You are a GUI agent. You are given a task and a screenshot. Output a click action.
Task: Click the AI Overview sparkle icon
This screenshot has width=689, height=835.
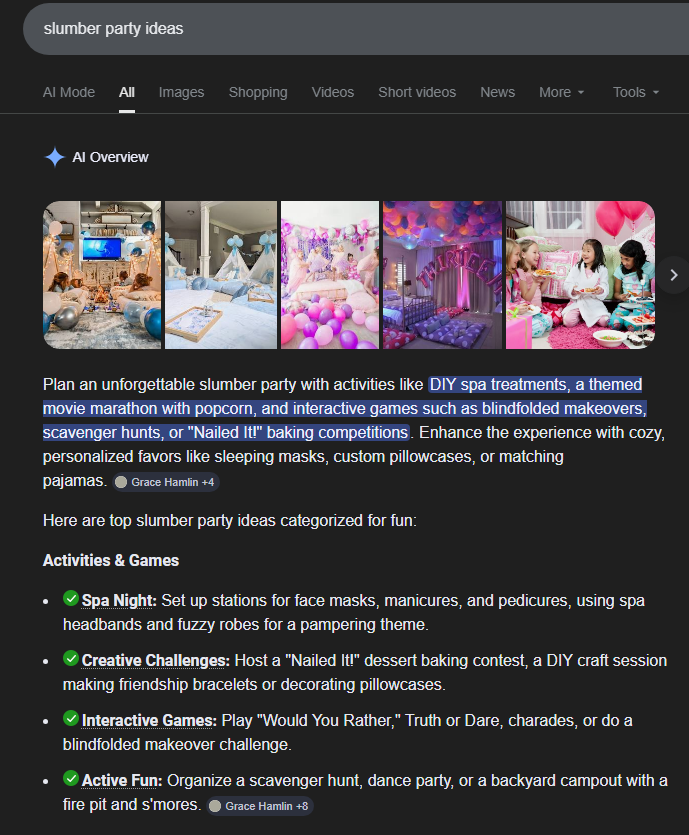click(54, 157)
